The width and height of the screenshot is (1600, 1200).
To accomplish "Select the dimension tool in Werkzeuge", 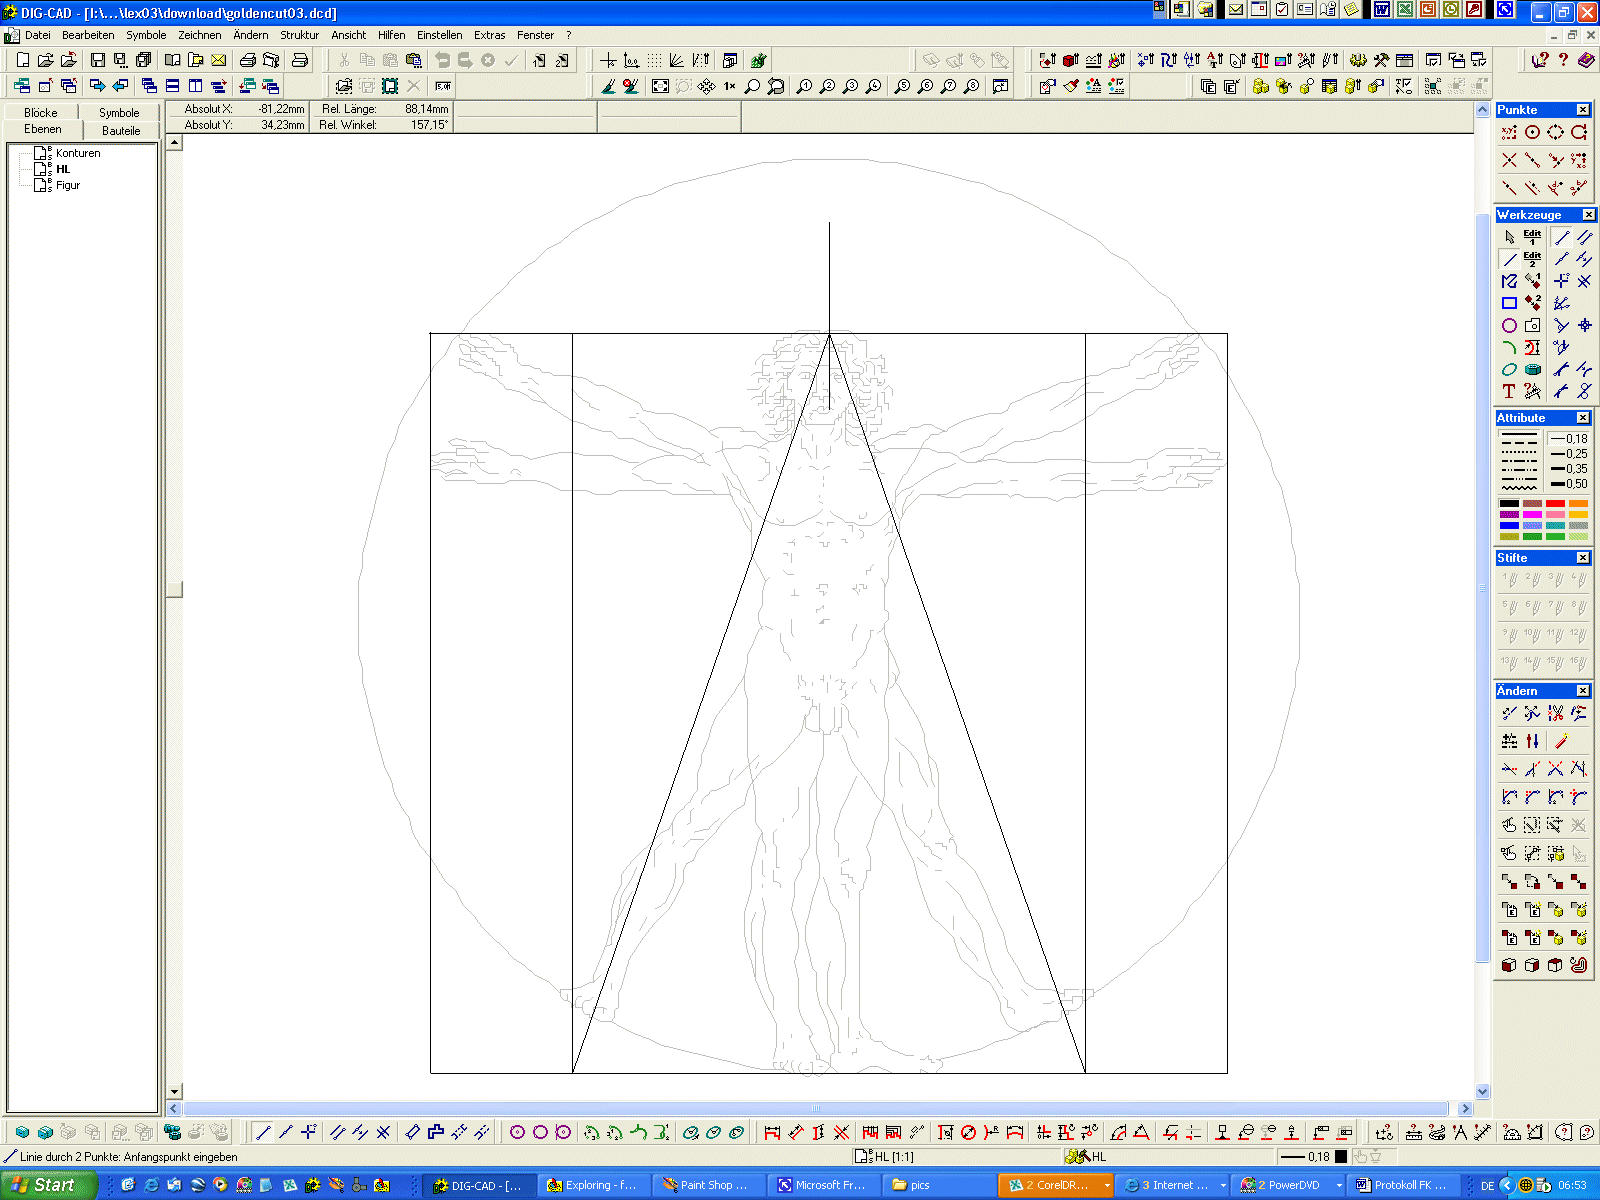I will tap(1532, 347).
